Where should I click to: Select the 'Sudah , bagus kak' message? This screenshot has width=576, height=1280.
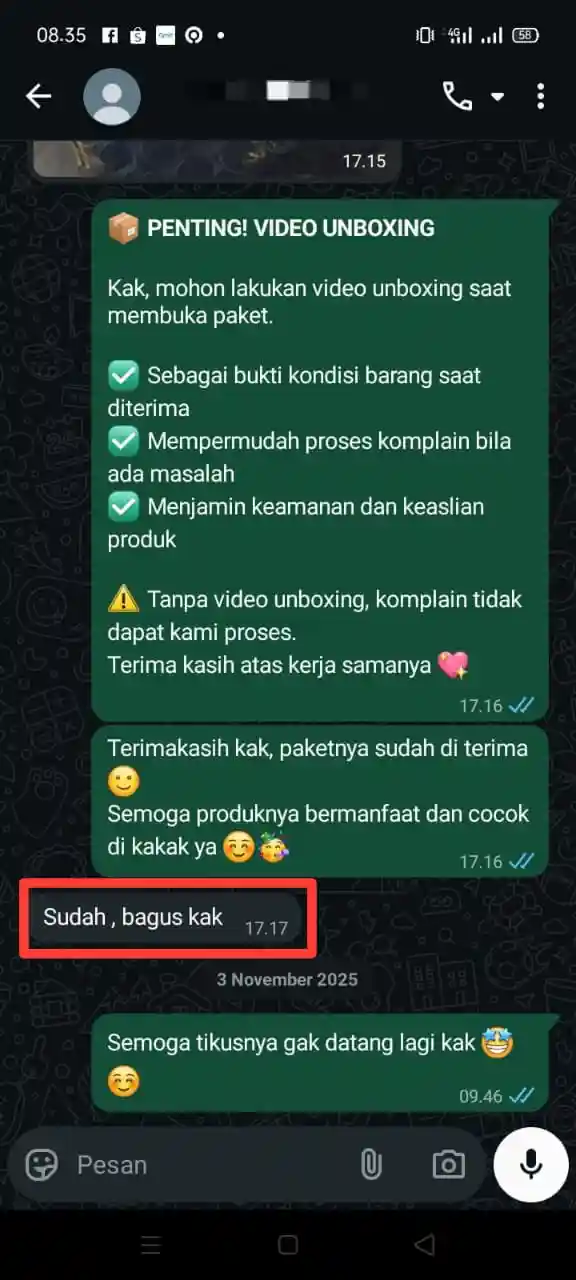click(164, 919)
